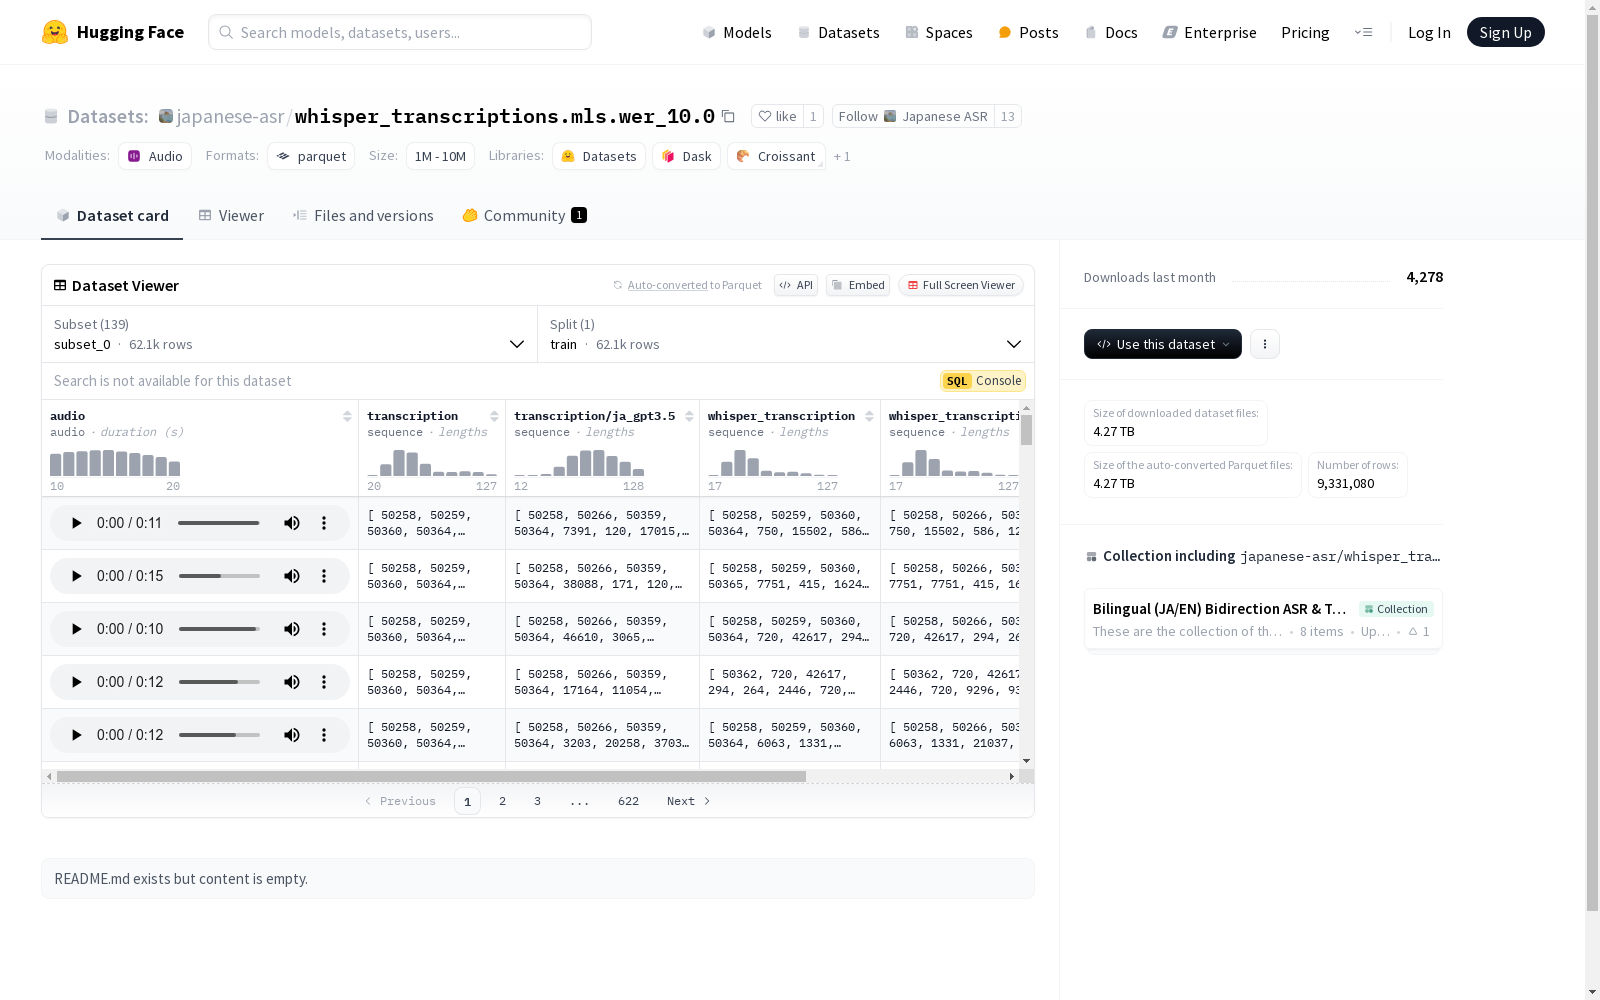The width and height of the screenshot is (1600, 1000).
Task: Open Docs in the top navigation
Action: 1110,33
